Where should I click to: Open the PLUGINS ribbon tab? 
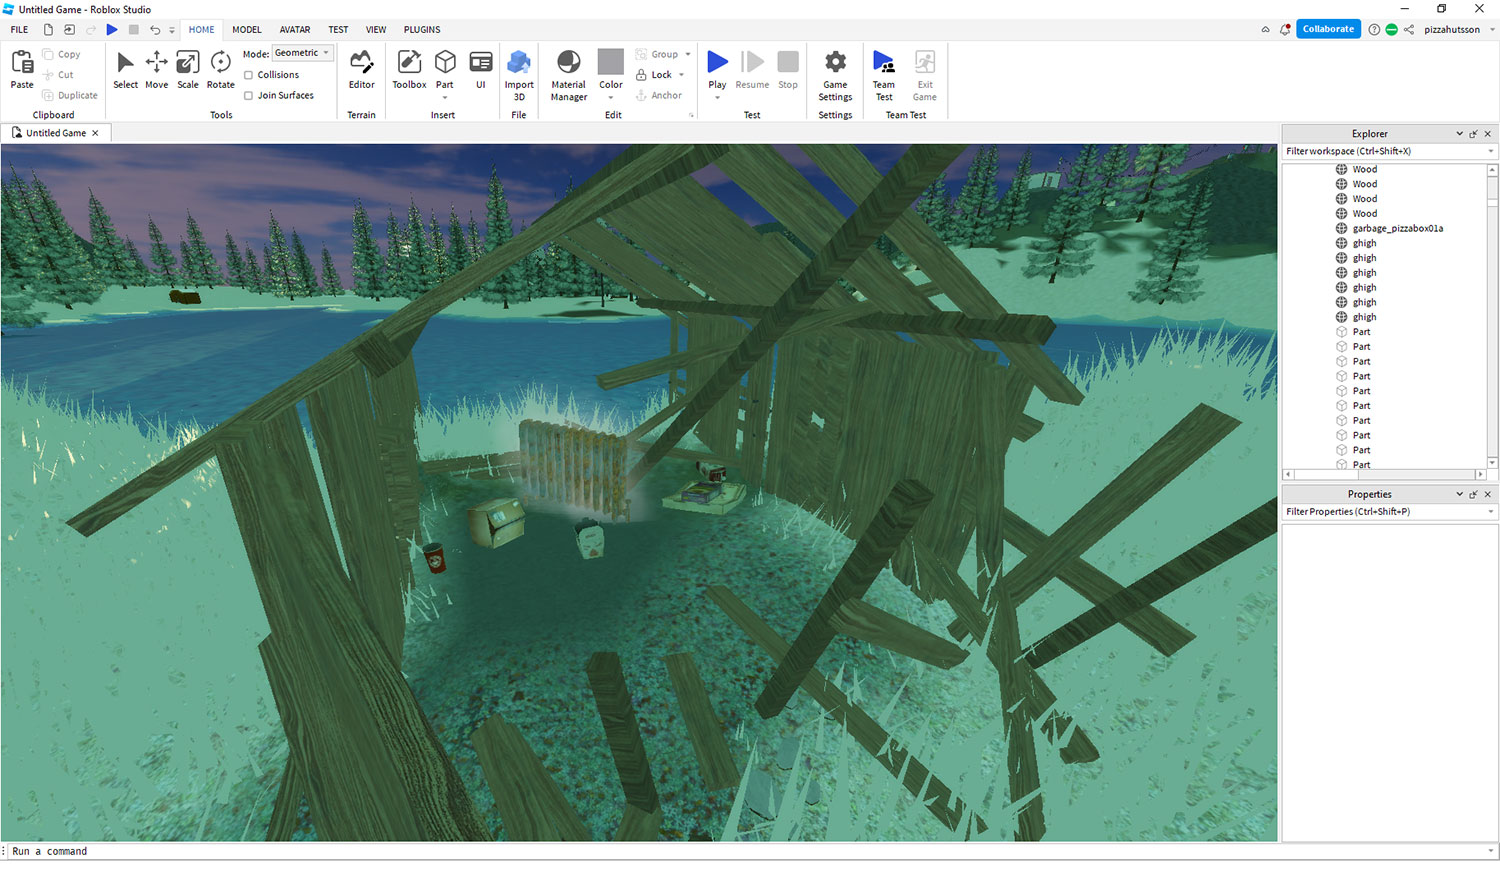(x=422, y=30)
